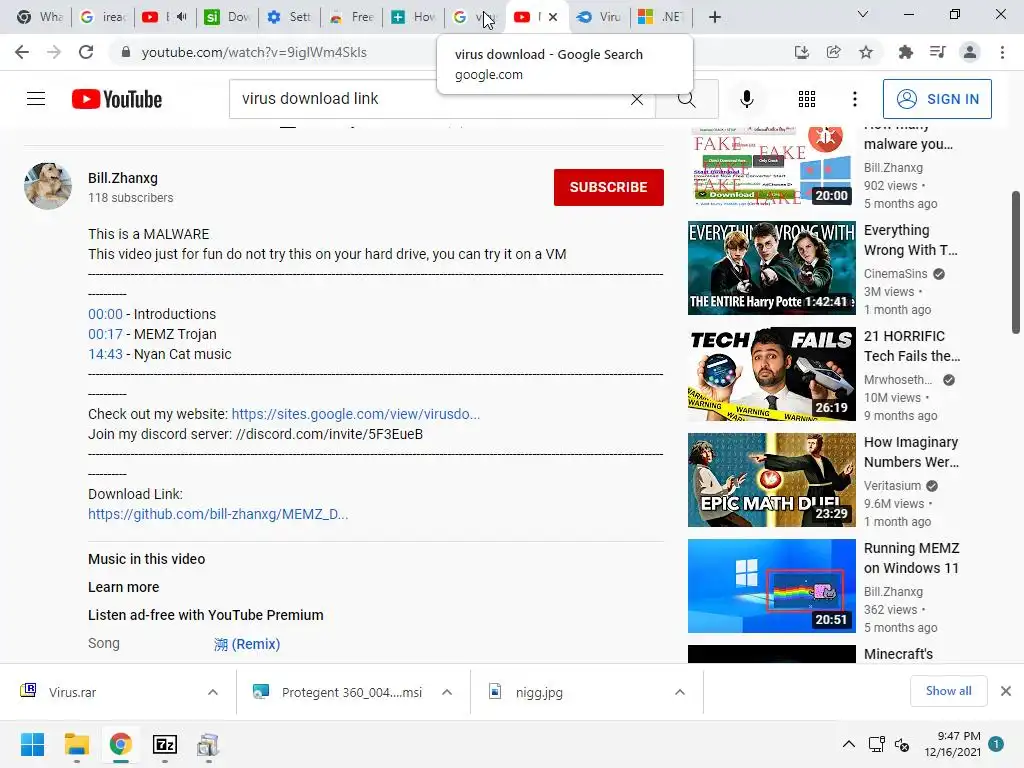Subscribe to Bill.Zhanxg channel

point(609,187)
